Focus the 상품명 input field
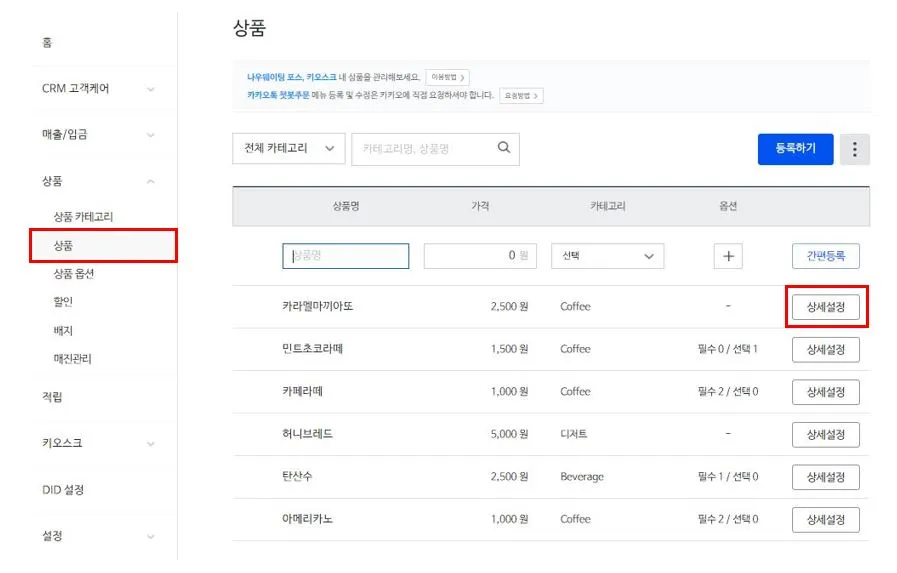Screen dimensions: 897x573 [346, 256]
